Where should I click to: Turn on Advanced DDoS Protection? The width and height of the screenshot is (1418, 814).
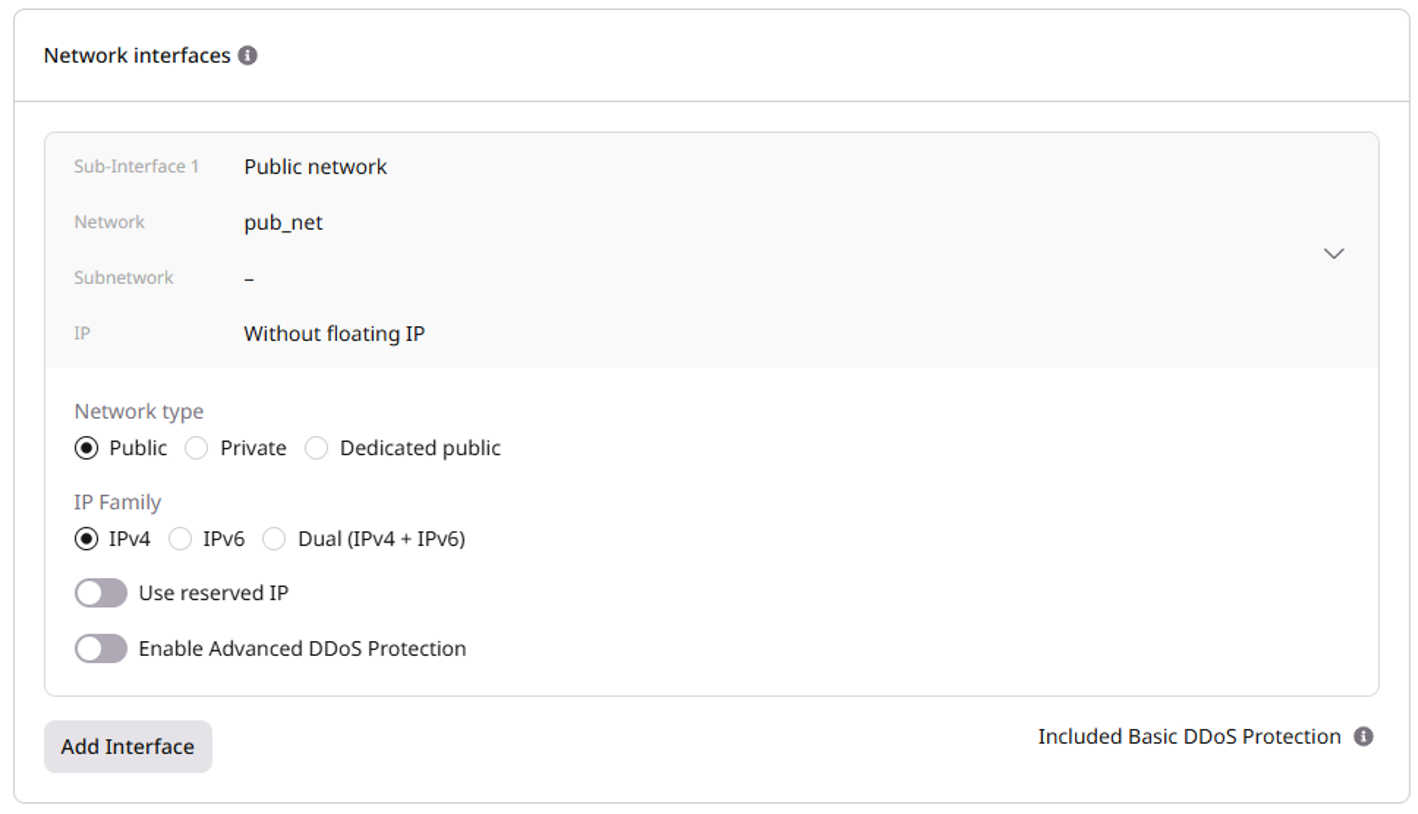[100, 648]
